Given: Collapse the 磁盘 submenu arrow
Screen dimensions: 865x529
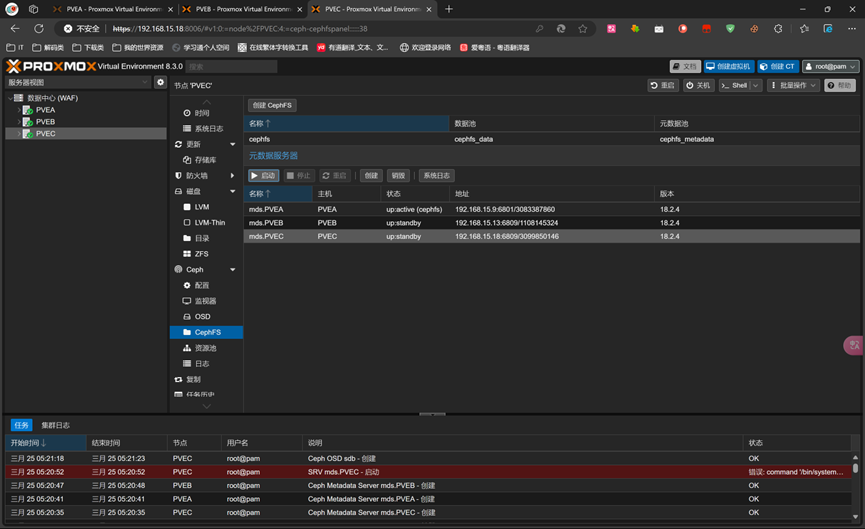Looking at the screenshot, I should pyautogui.click(x=232, y=191).
